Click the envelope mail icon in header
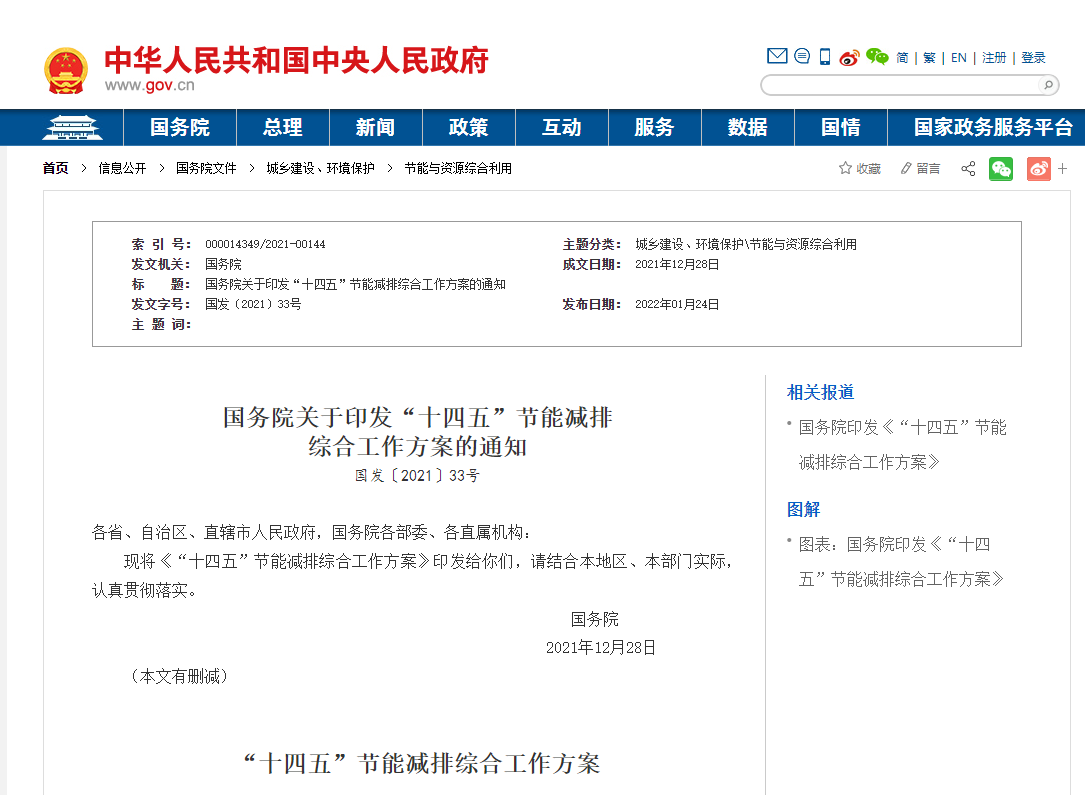Image resolution: width=1085 pixels, height=795 pixels. tap(777, 56)
